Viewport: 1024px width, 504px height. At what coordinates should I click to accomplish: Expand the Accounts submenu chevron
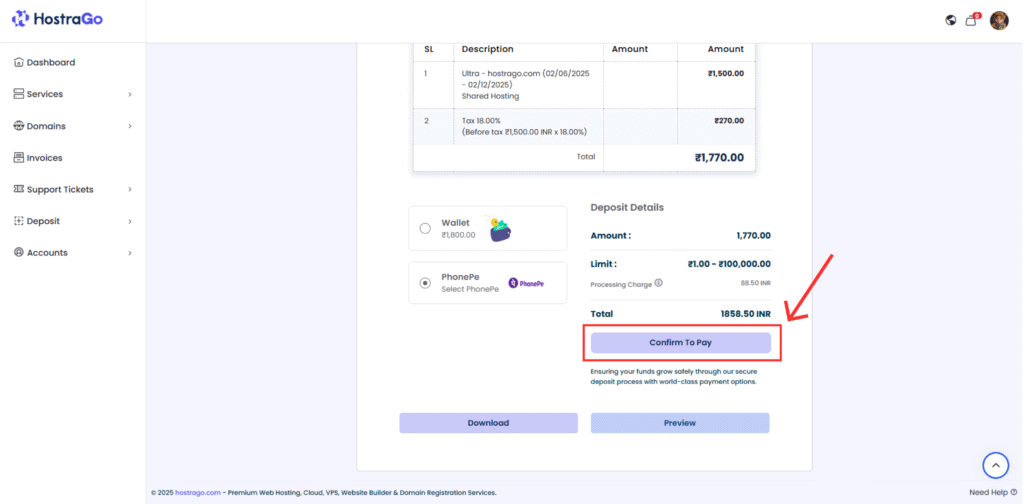click(130, 253)
